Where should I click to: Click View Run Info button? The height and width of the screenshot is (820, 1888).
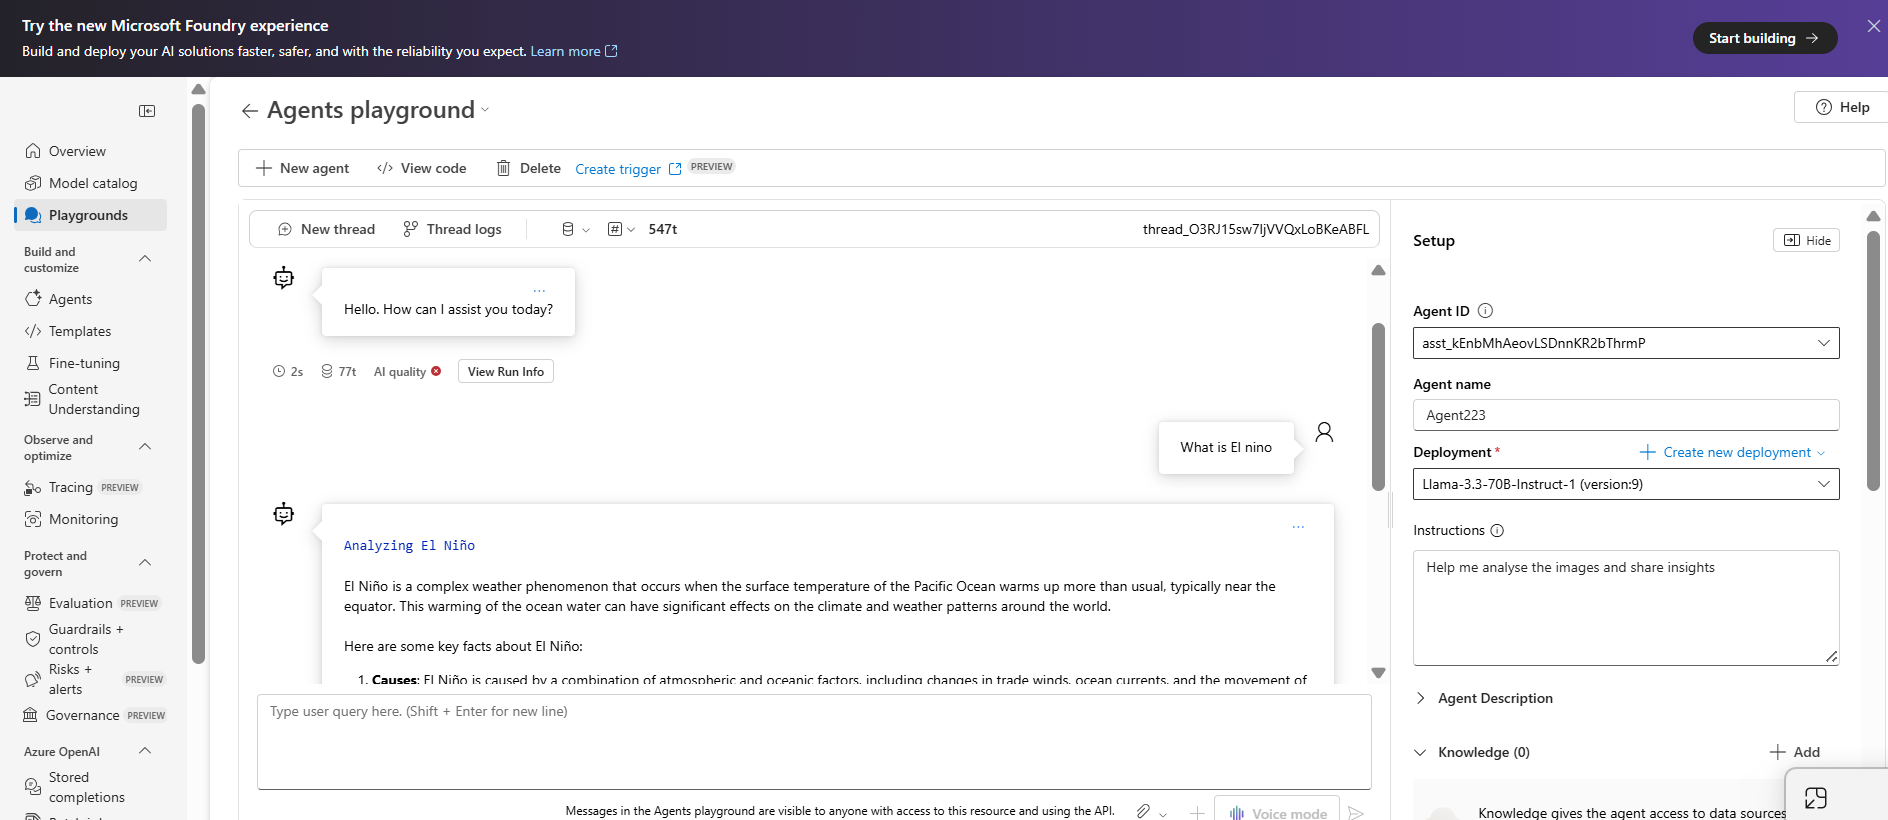(x=506, y=371)
